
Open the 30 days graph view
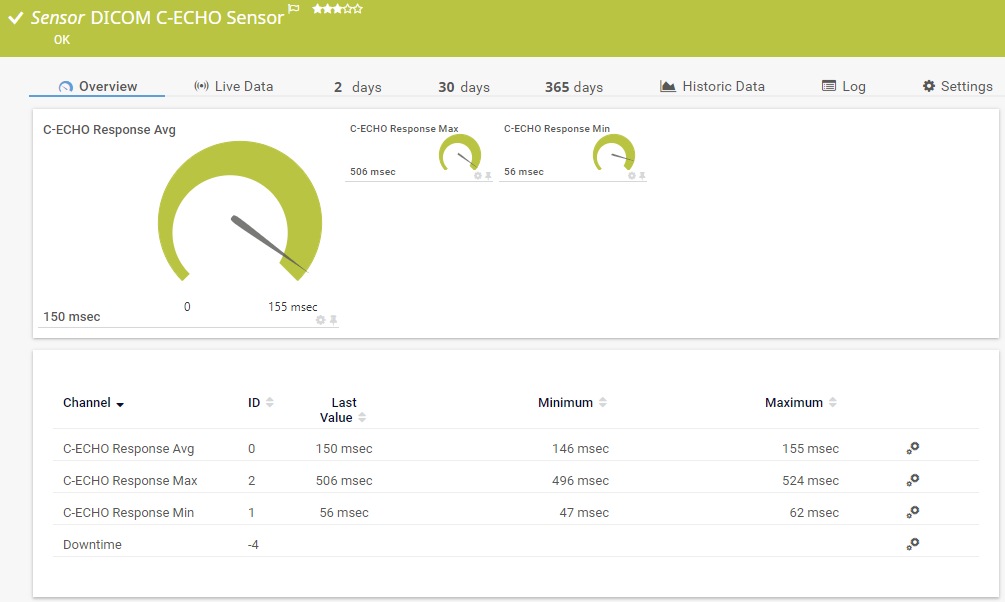click(464, 87)
